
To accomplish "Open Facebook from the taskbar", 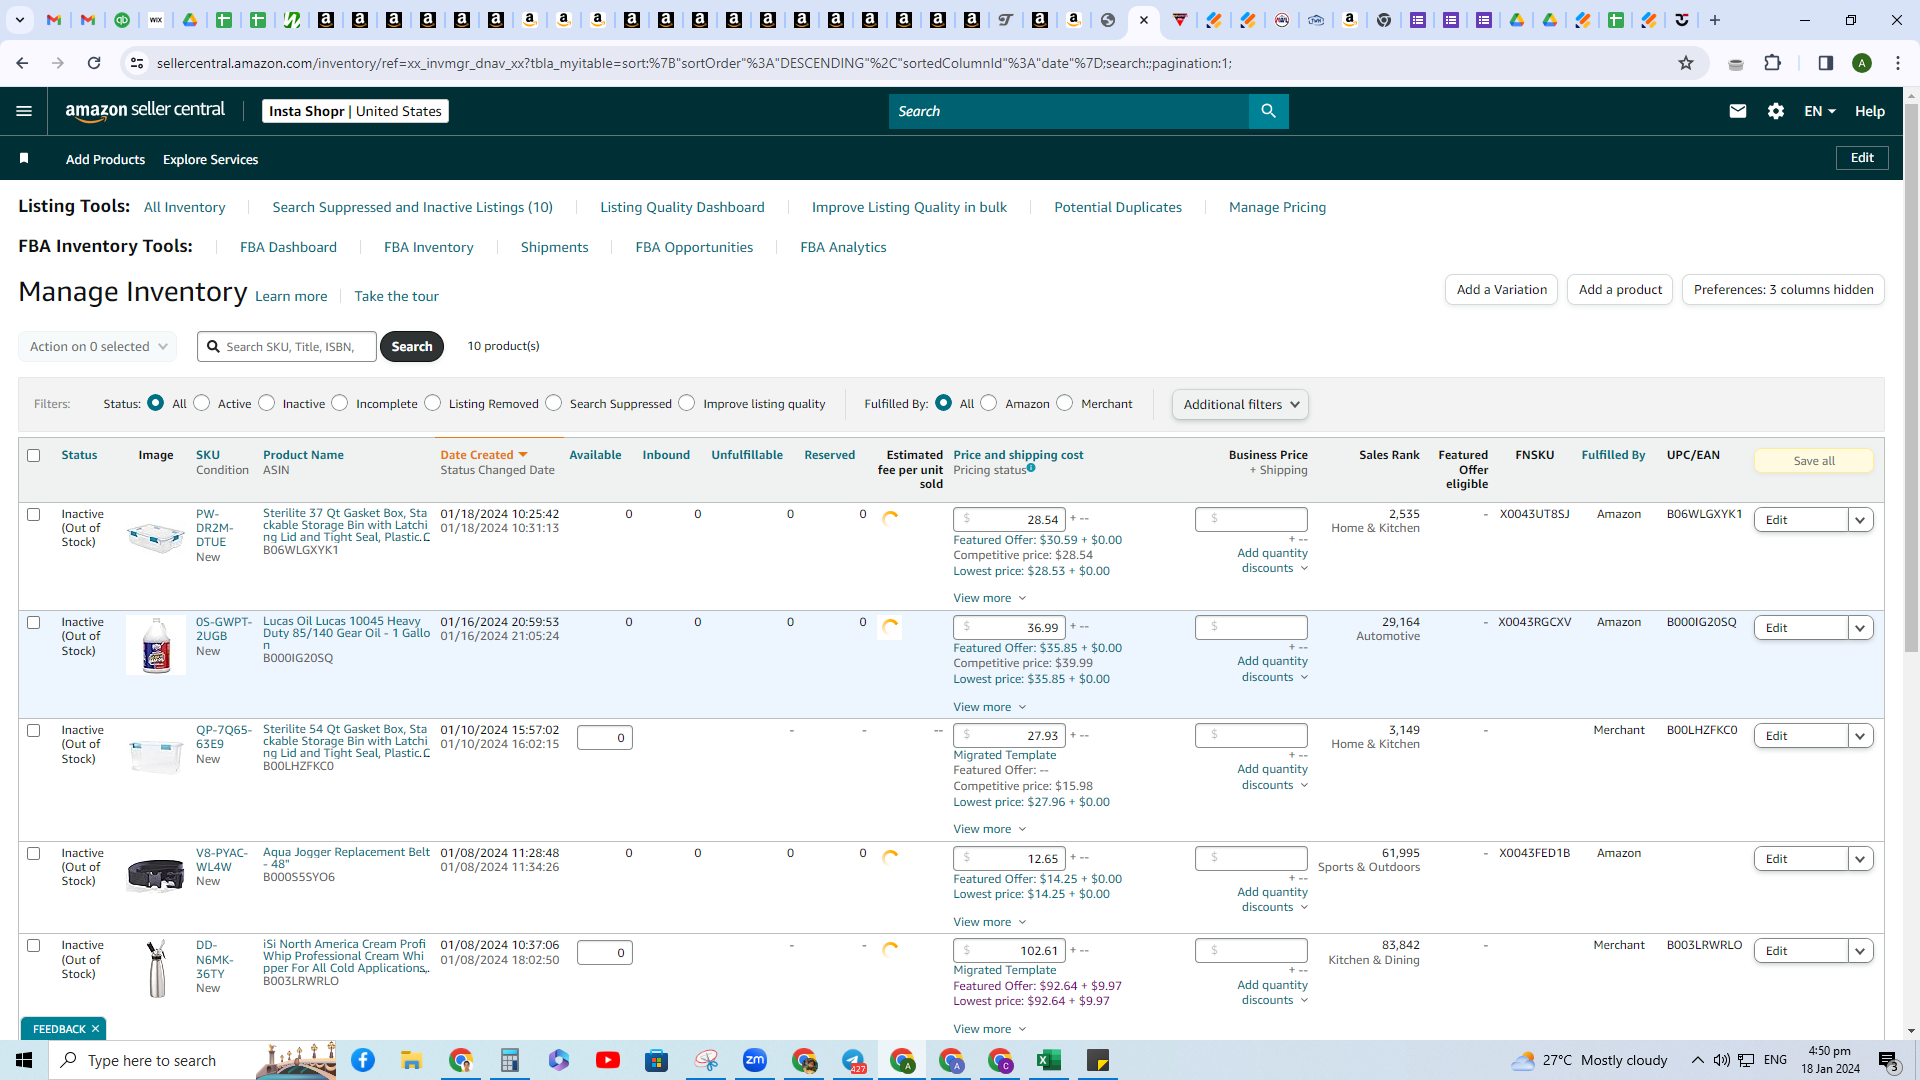I will click(x=363, y=1060).
